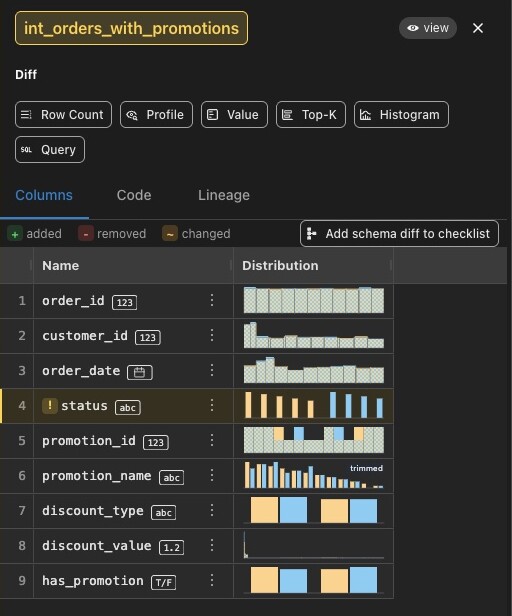Screen dimensions: 512x616
Task: Select the promotion_id column name
Action: coord(89,440)
